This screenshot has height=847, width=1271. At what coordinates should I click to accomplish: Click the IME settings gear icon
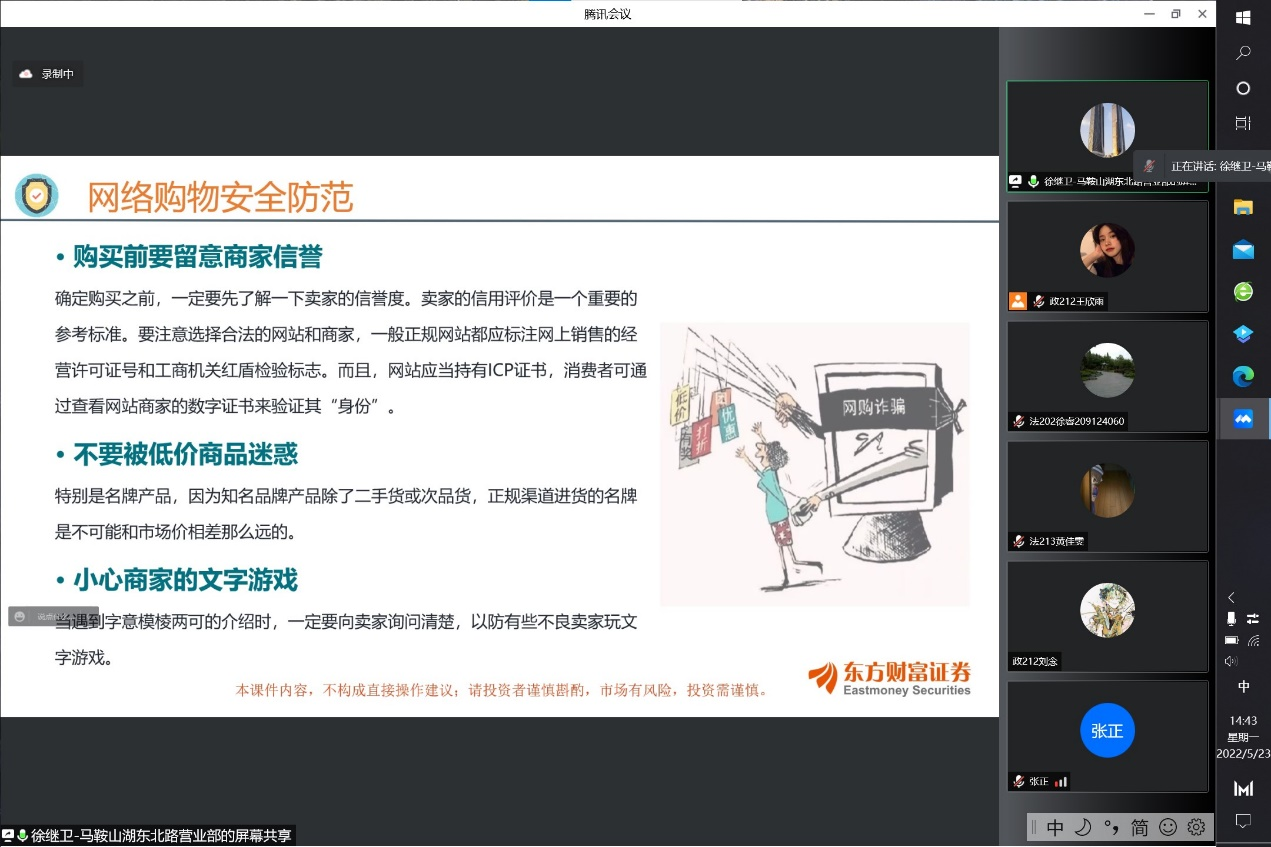click(x=1196, y=827)
